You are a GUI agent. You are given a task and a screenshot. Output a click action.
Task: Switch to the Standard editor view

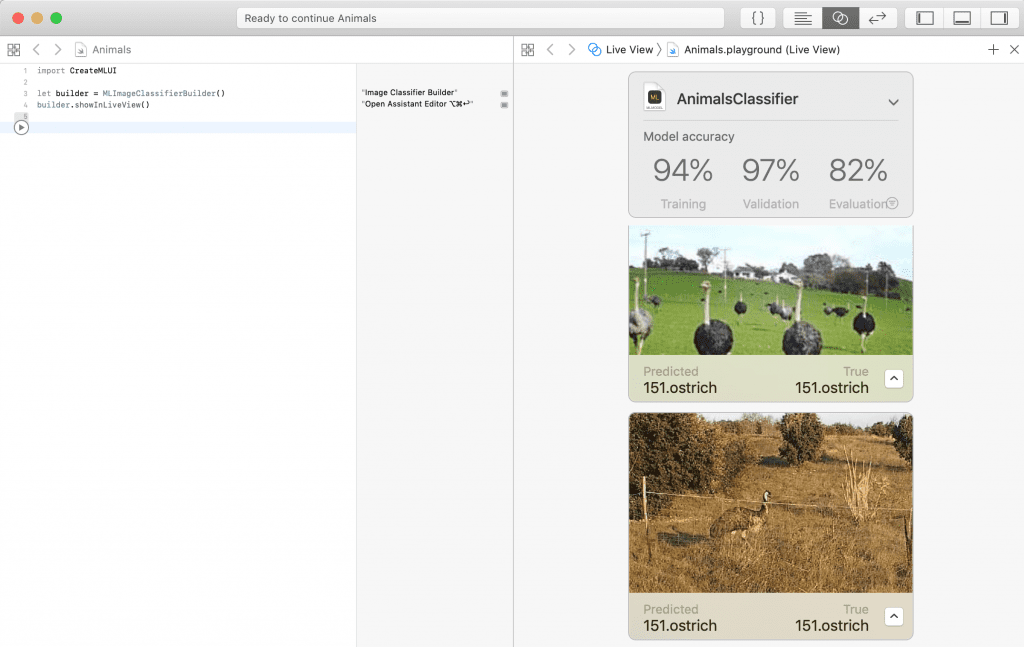pos(802,18)
